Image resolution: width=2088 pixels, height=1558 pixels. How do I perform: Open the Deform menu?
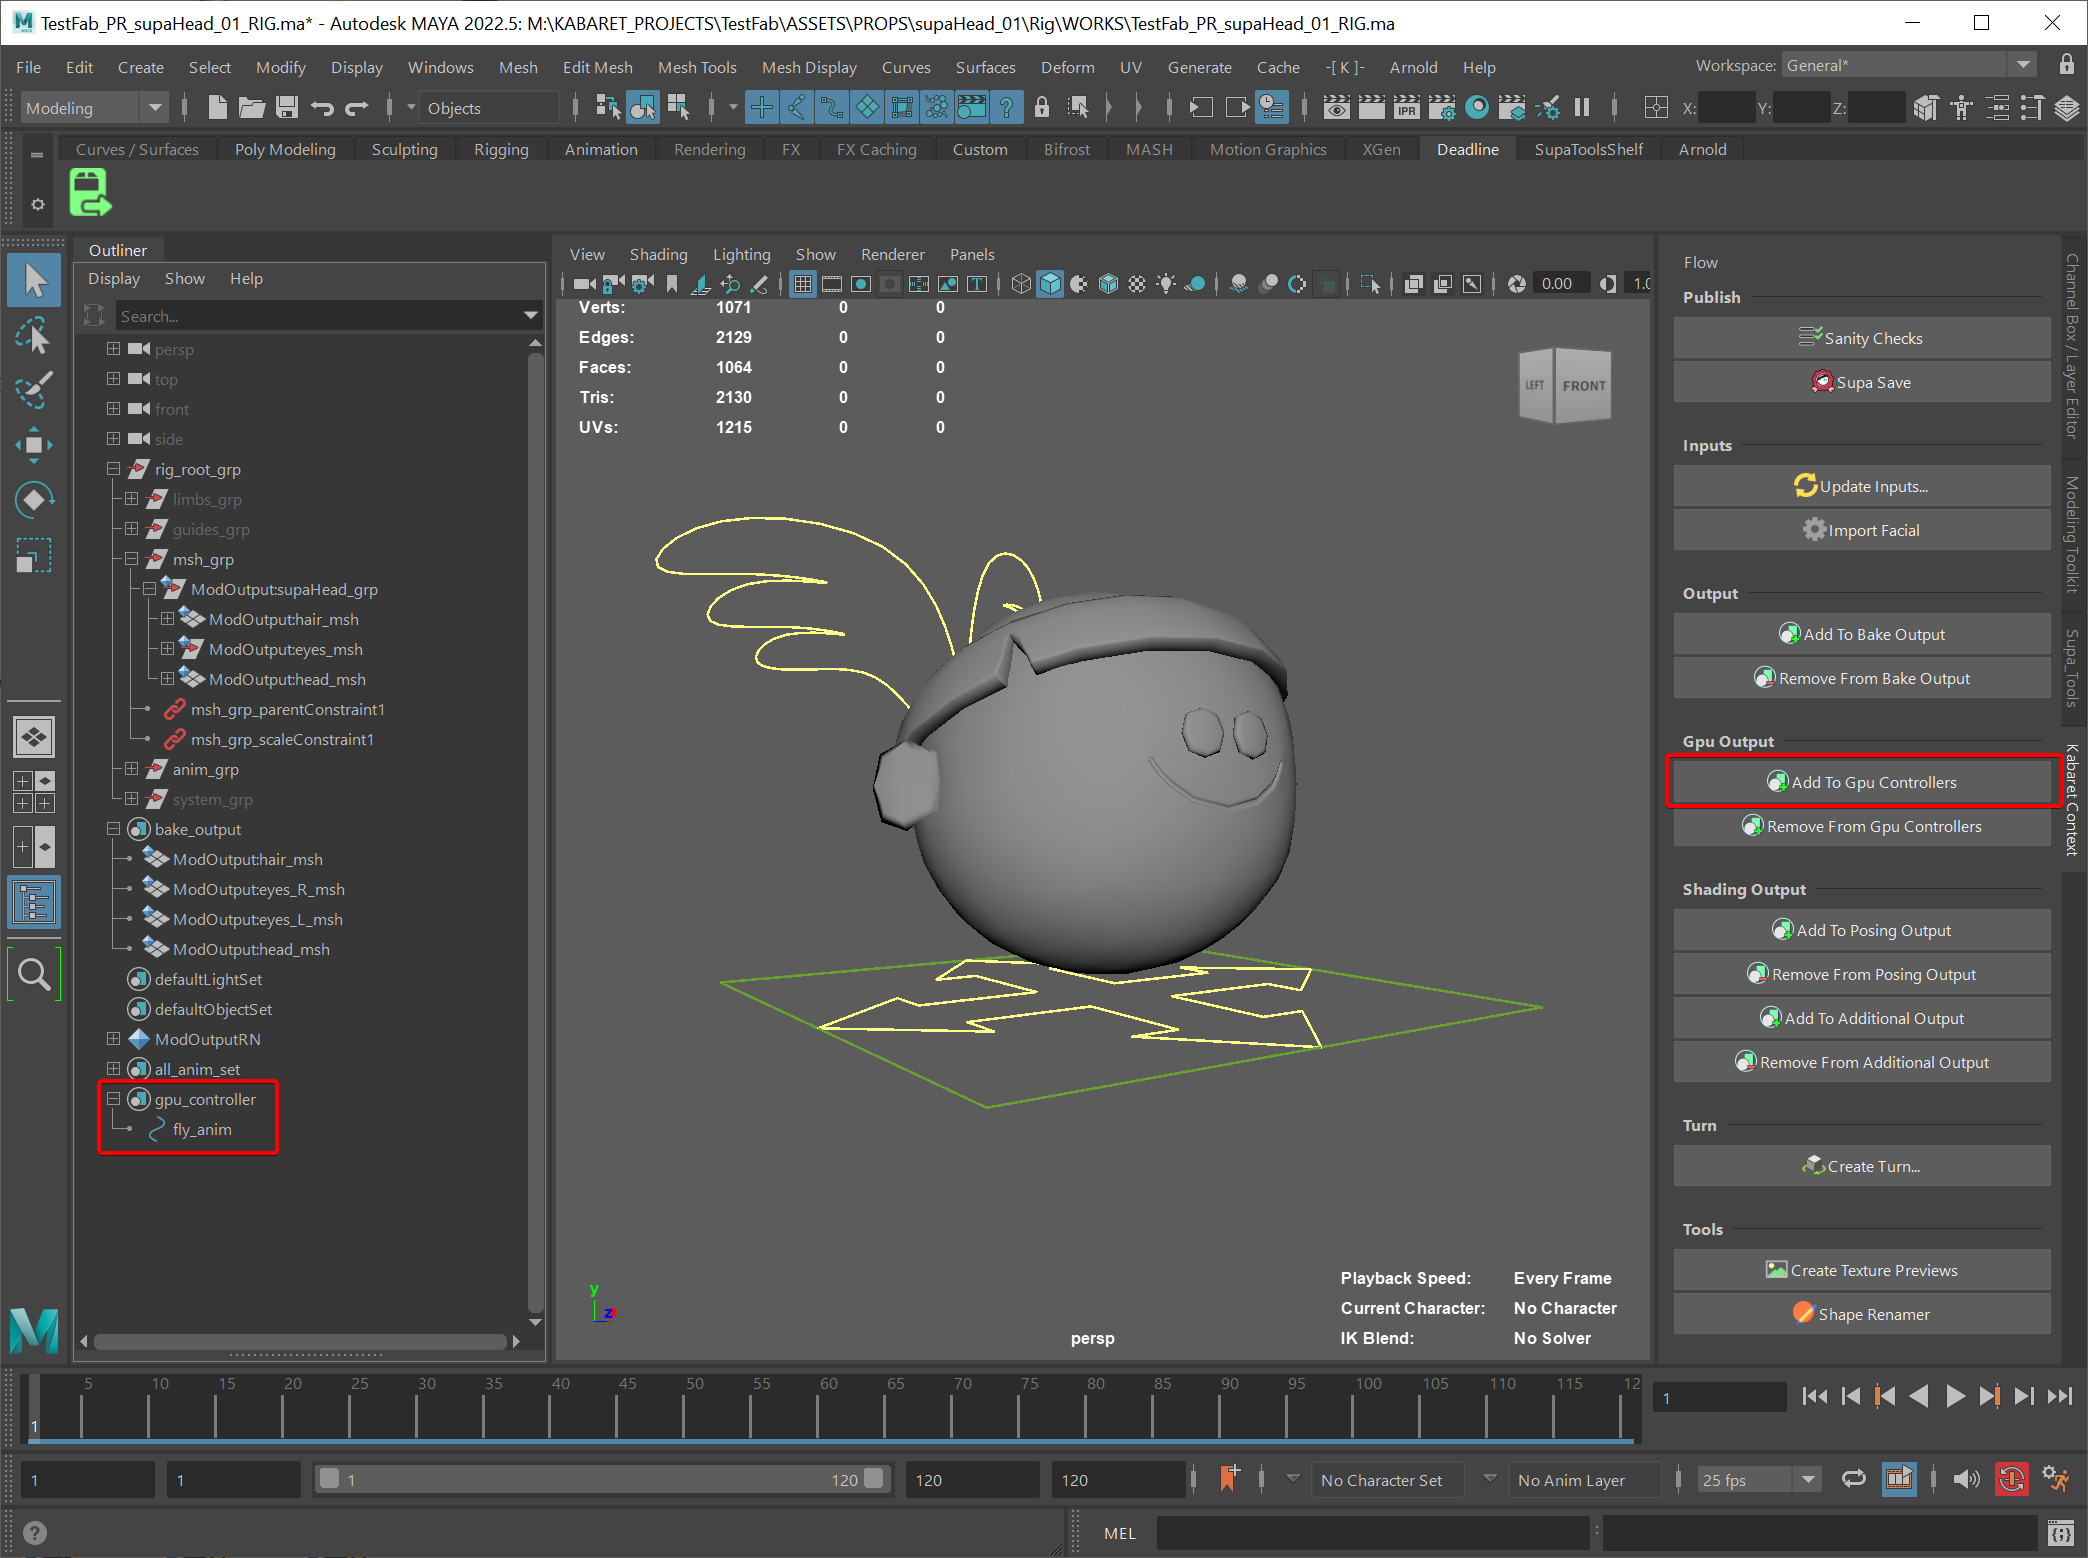coord(1067,67)
